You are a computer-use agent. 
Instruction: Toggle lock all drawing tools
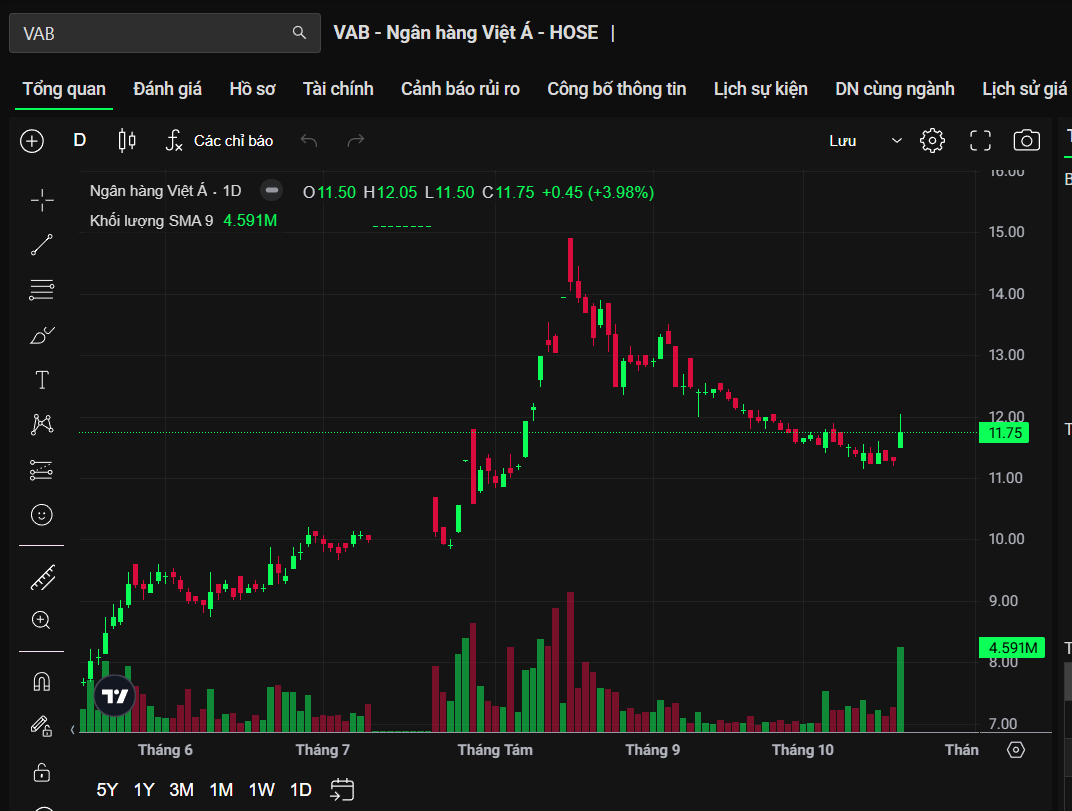coord(42,772)
